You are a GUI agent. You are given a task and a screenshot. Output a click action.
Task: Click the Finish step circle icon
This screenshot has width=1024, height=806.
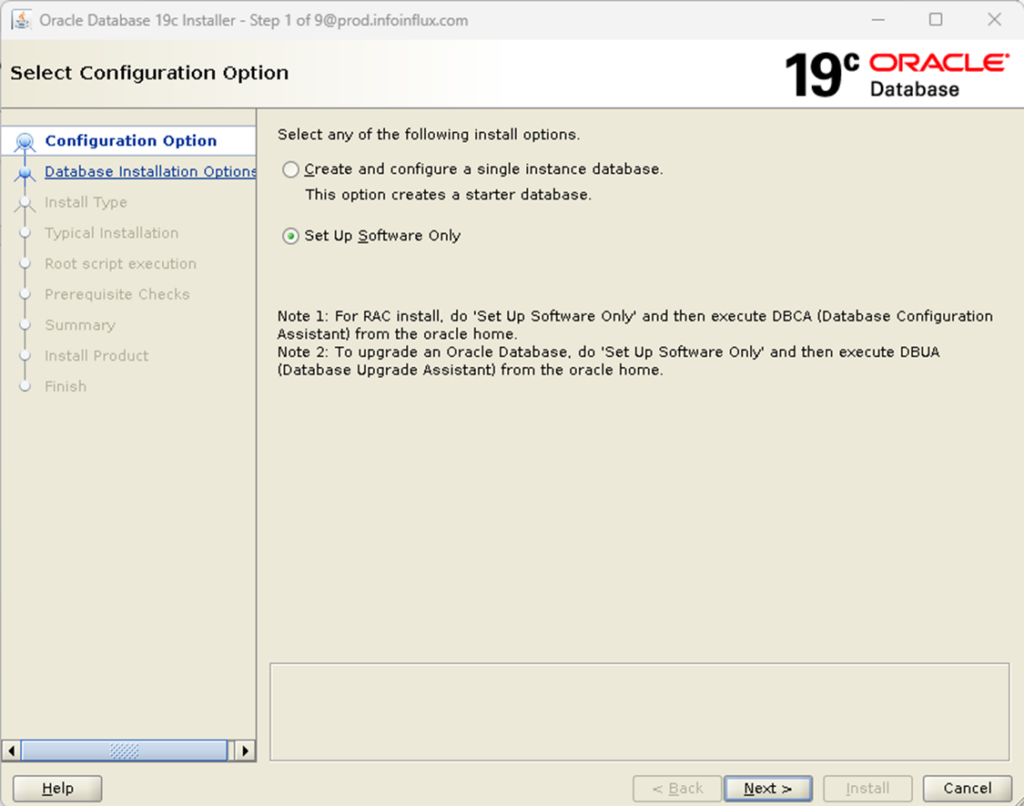25,386
